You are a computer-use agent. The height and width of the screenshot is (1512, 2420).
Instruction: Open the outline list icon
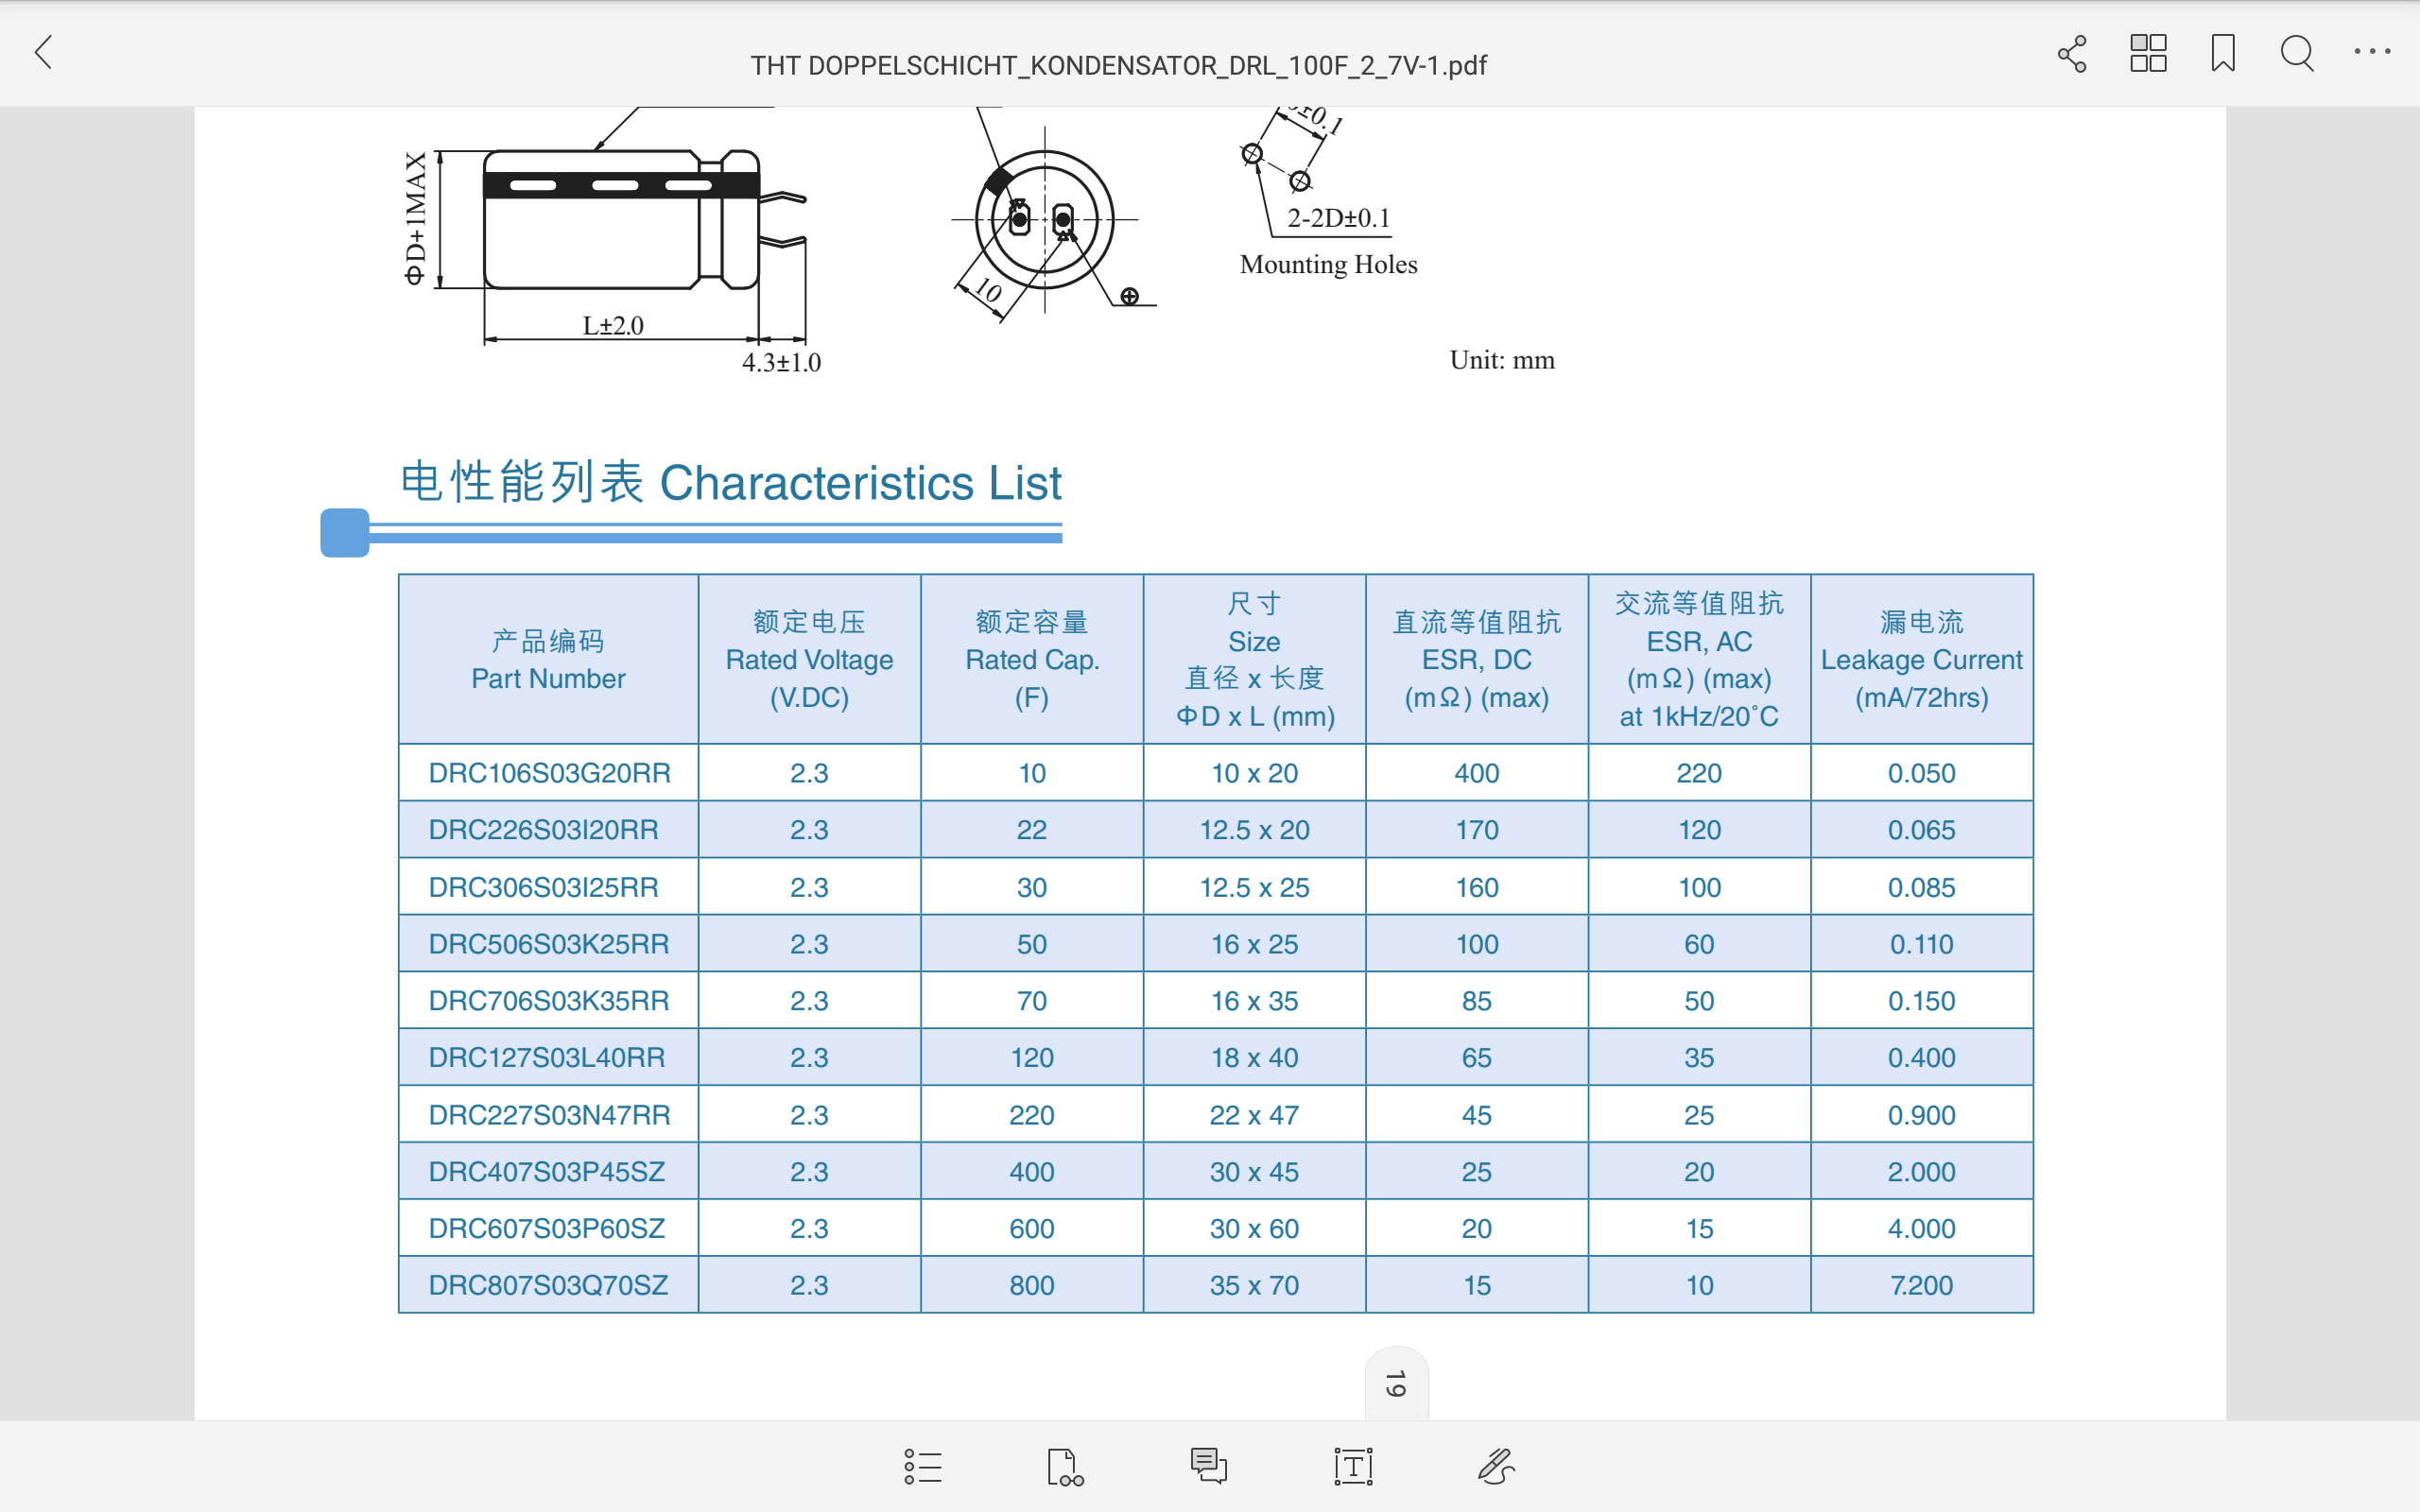tap(923, 1466)
